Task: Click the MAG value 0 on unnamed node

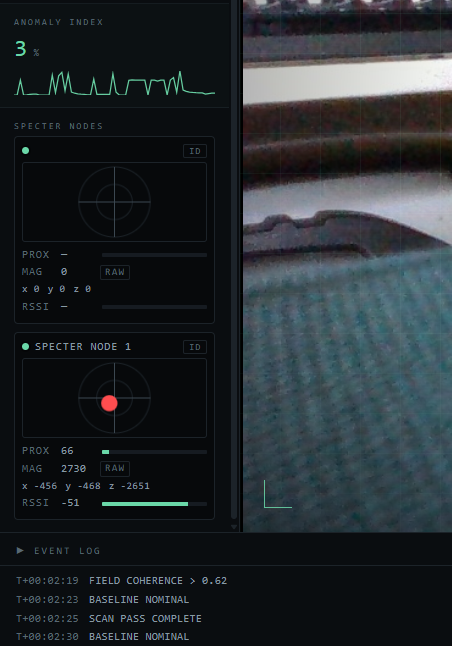Action: coord(64,272)
